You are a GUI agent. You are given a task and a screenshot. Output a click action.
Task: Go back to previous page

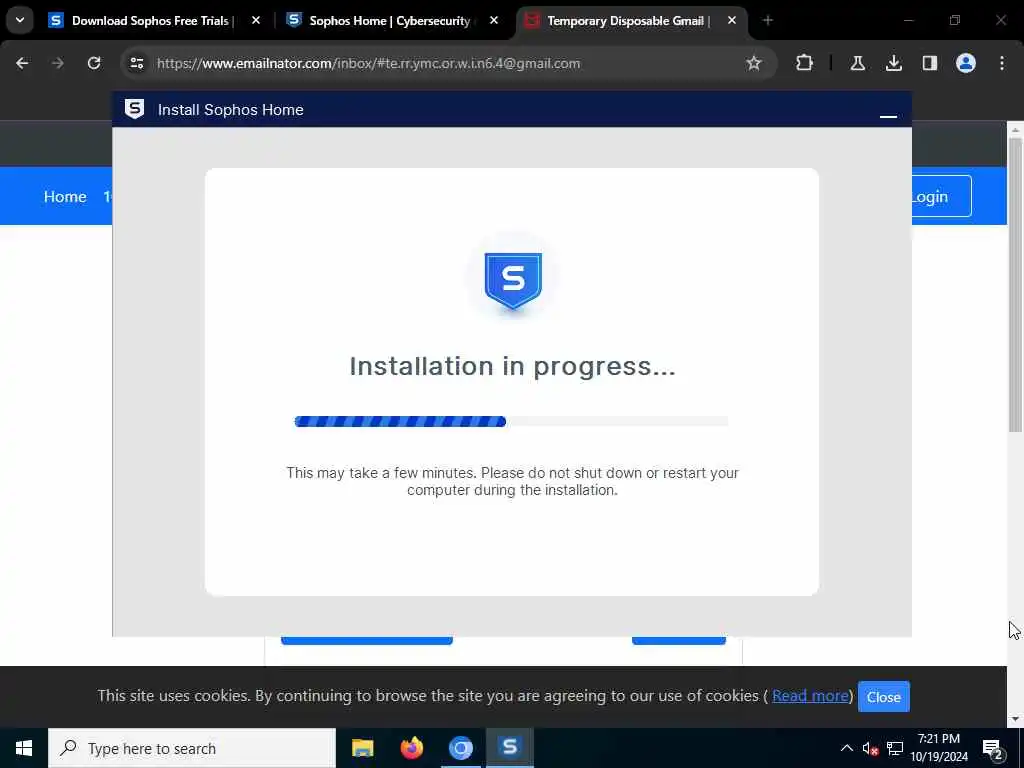[22, 63]
